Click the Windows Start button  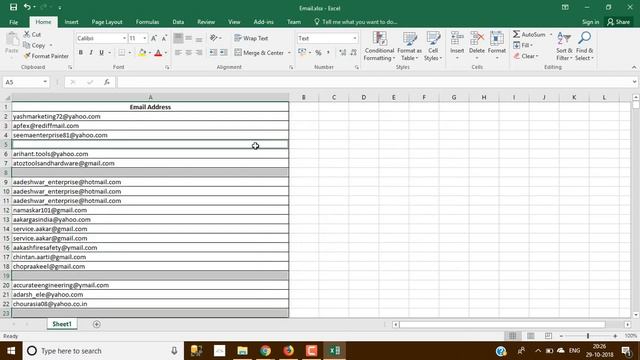[11, 351]
